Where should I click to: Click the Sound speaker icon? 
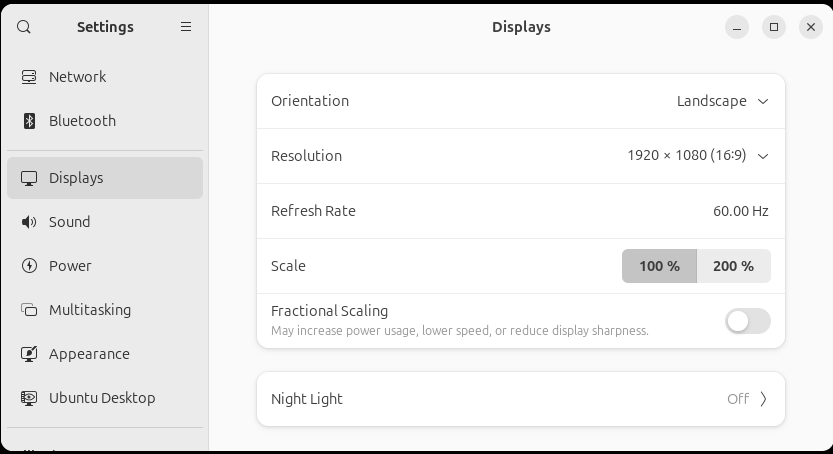coord(29,222)
